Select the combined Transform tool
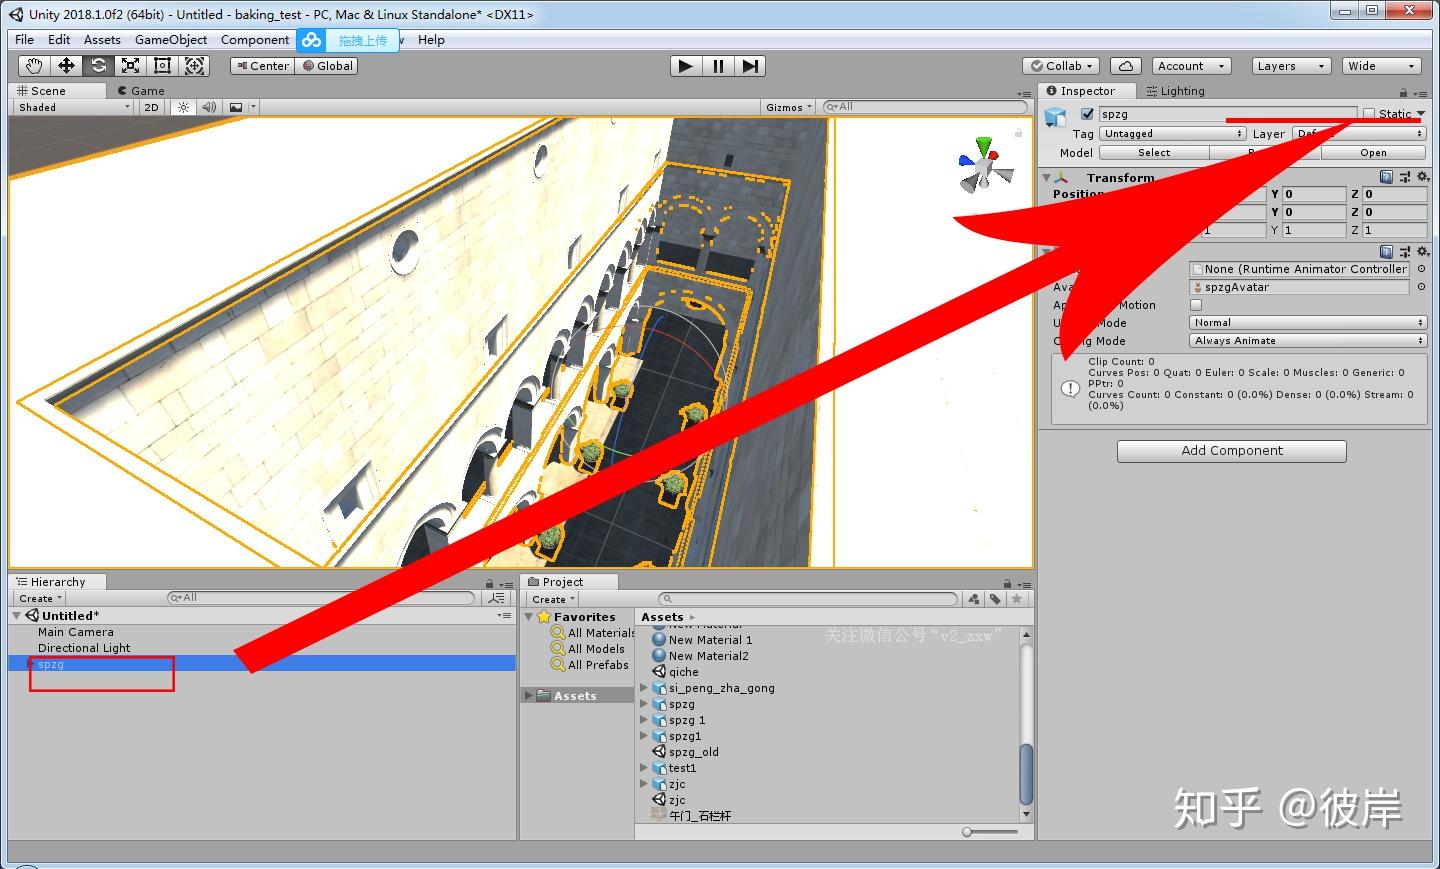This screenshot has height=869, width=1440. point(195,66)
